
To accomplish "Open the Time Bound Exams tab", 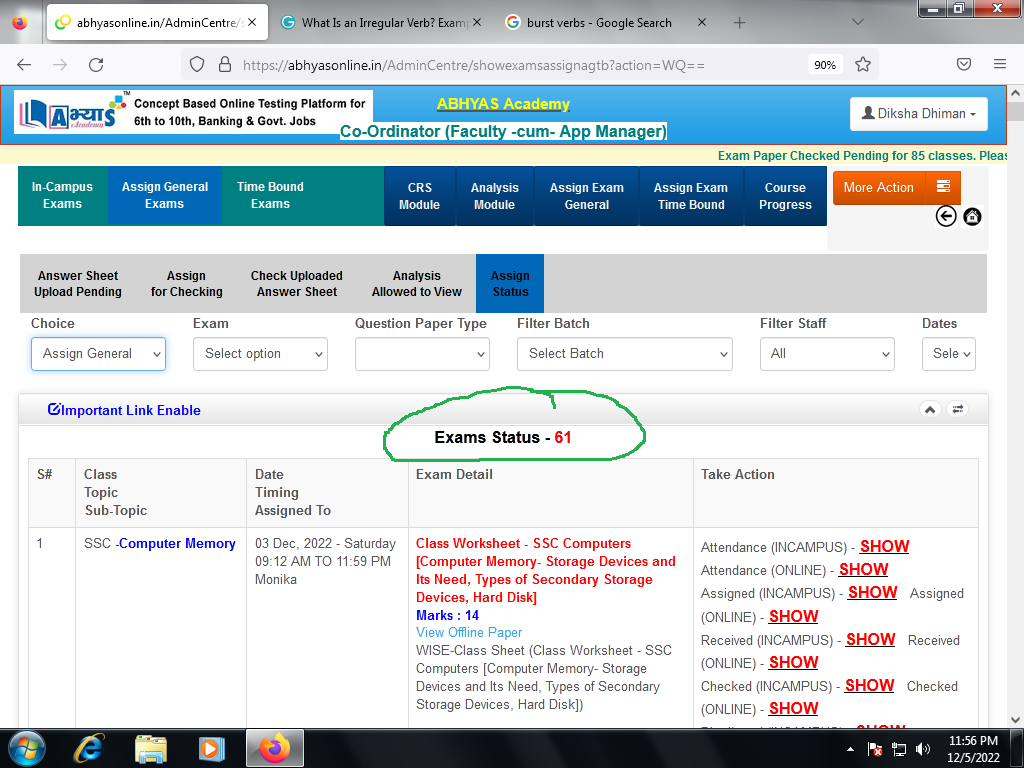I will pyautogui.click(x=270, y=195).
